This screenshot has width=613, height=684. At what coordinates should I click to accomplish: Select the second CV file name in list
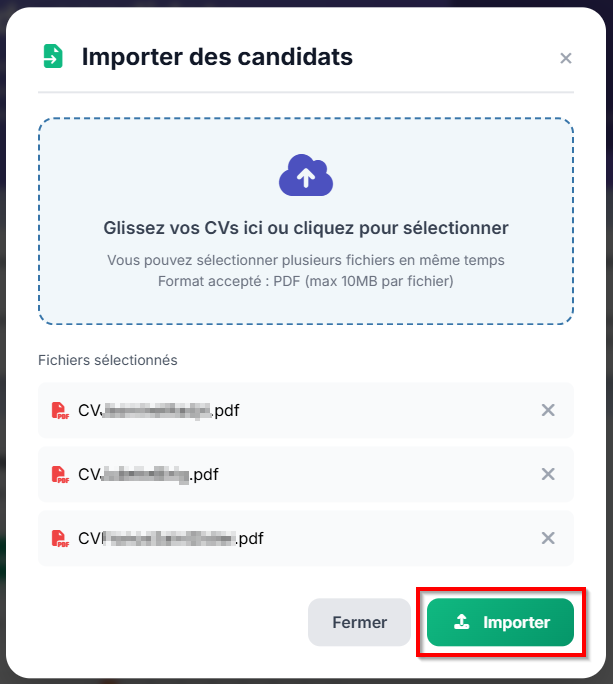148,474
